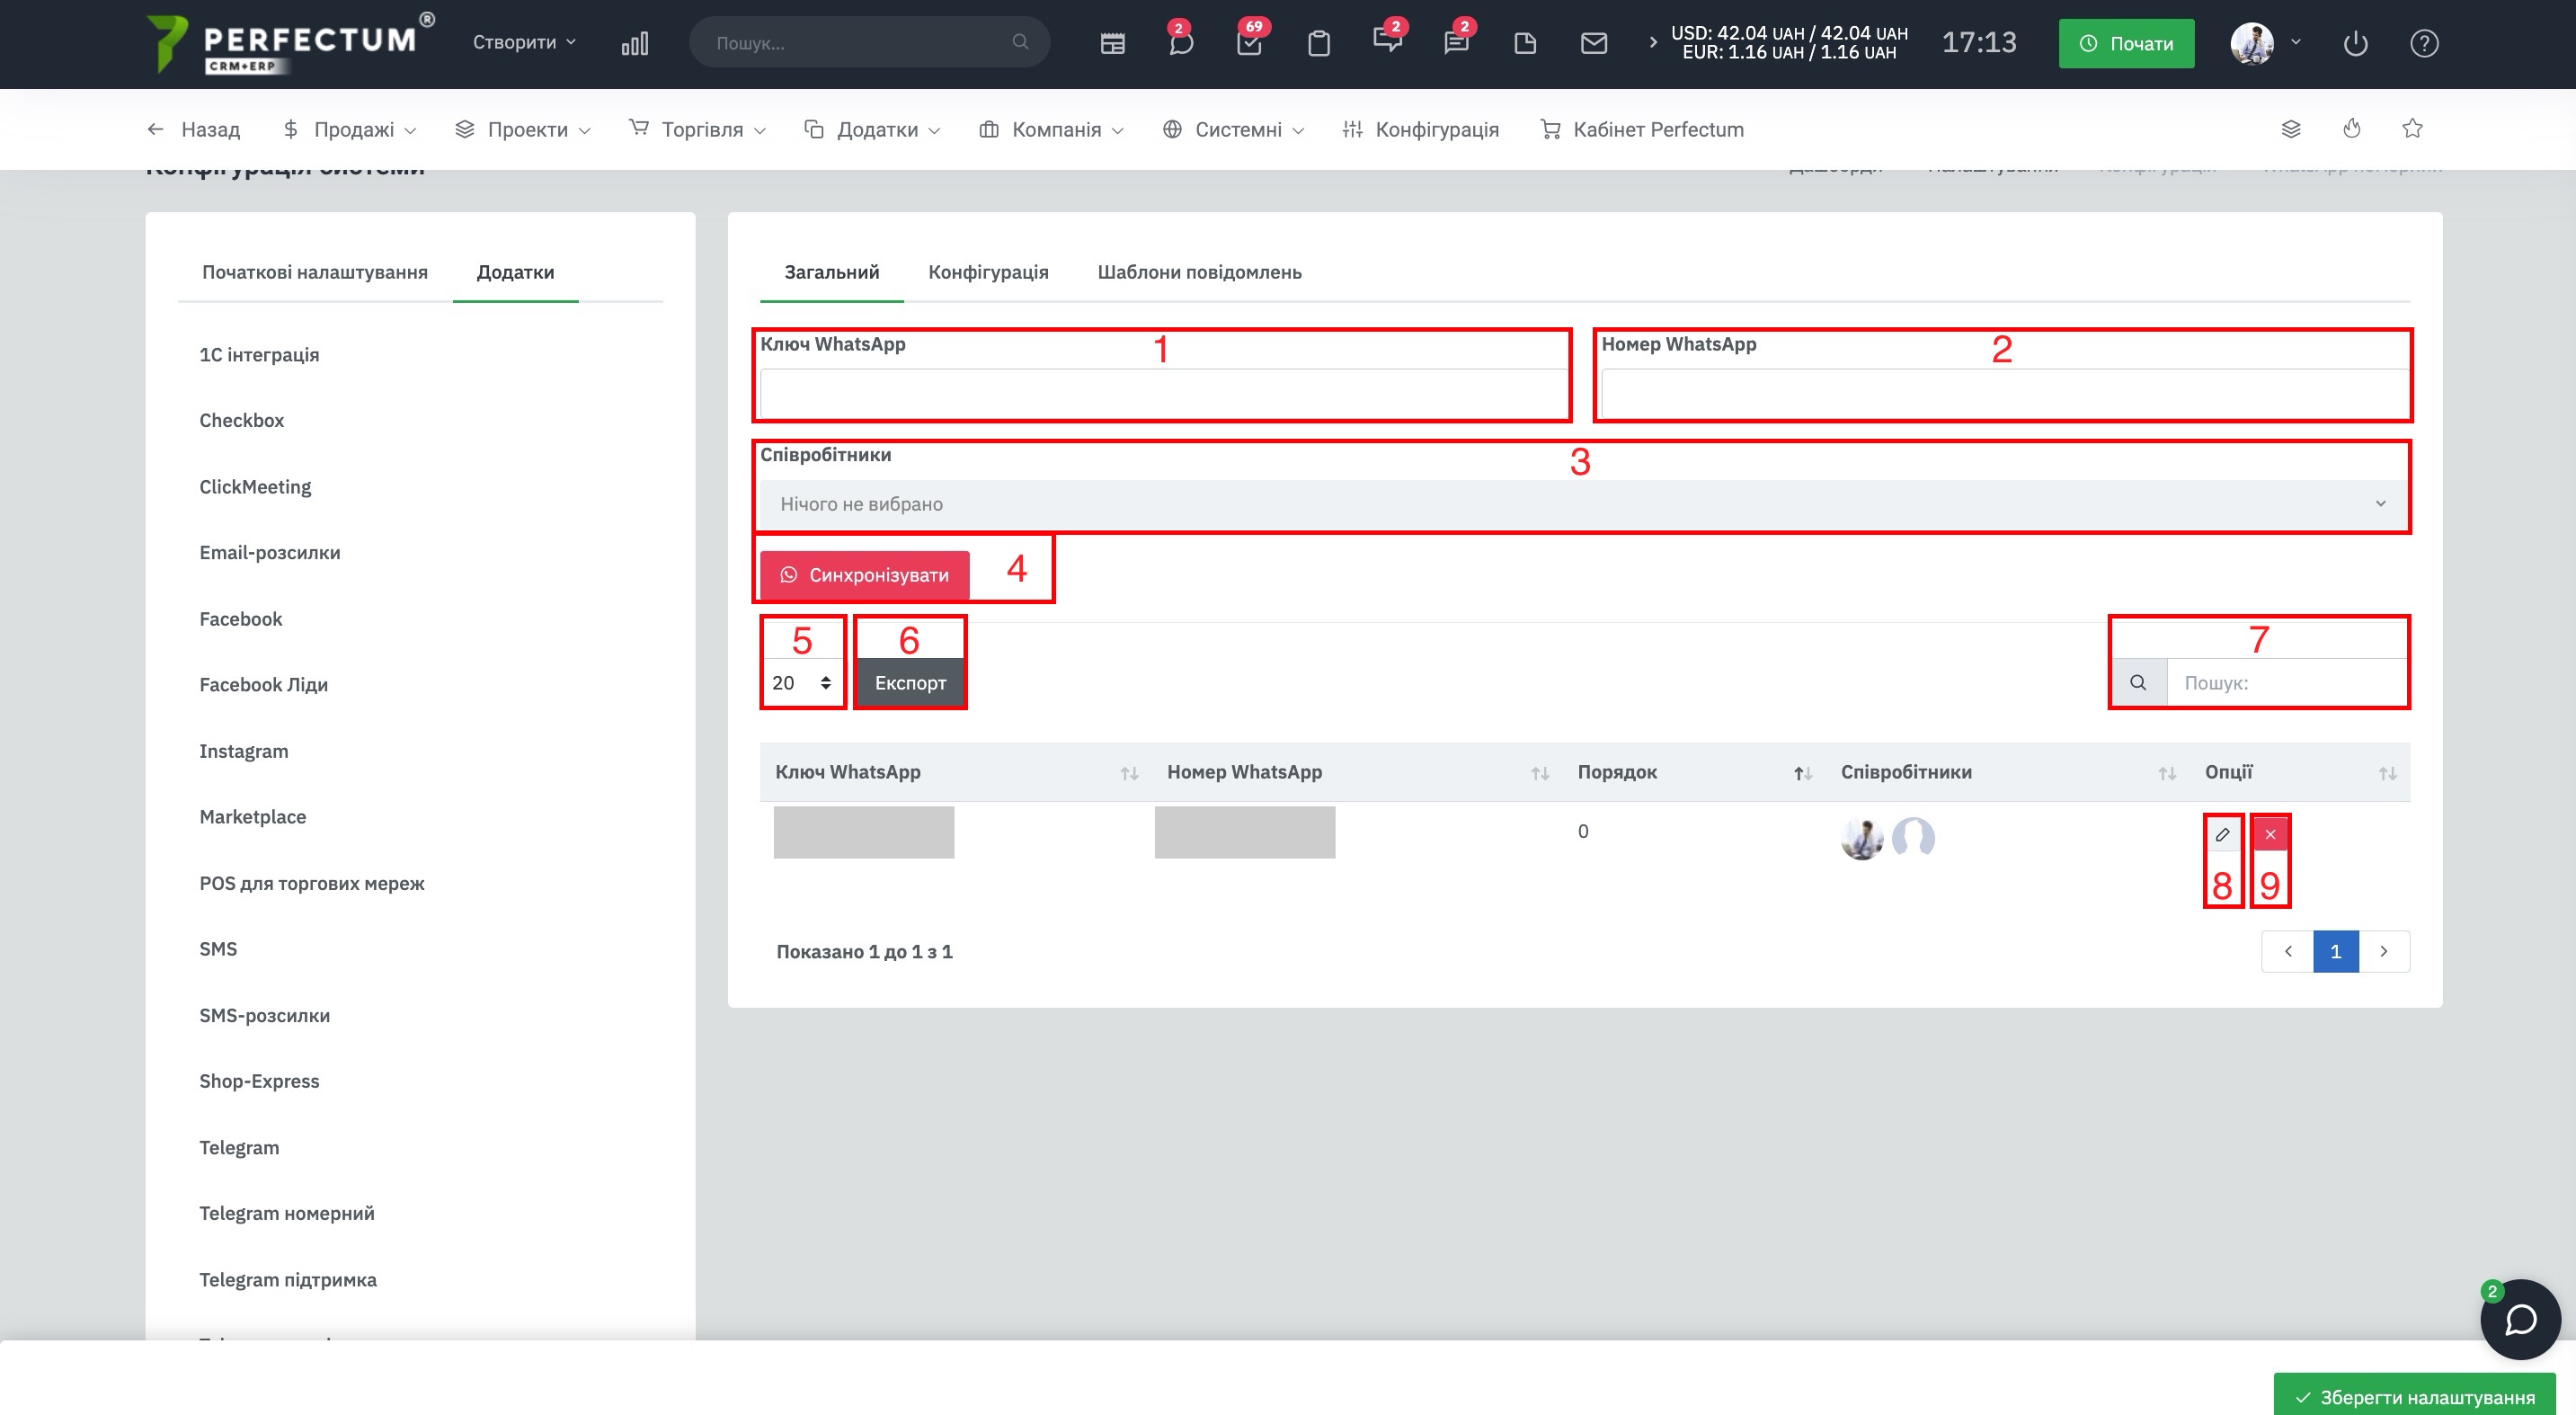Open the mail envelope icon
This screenshot has height=1415, width=2576.
click(1594, 43)
